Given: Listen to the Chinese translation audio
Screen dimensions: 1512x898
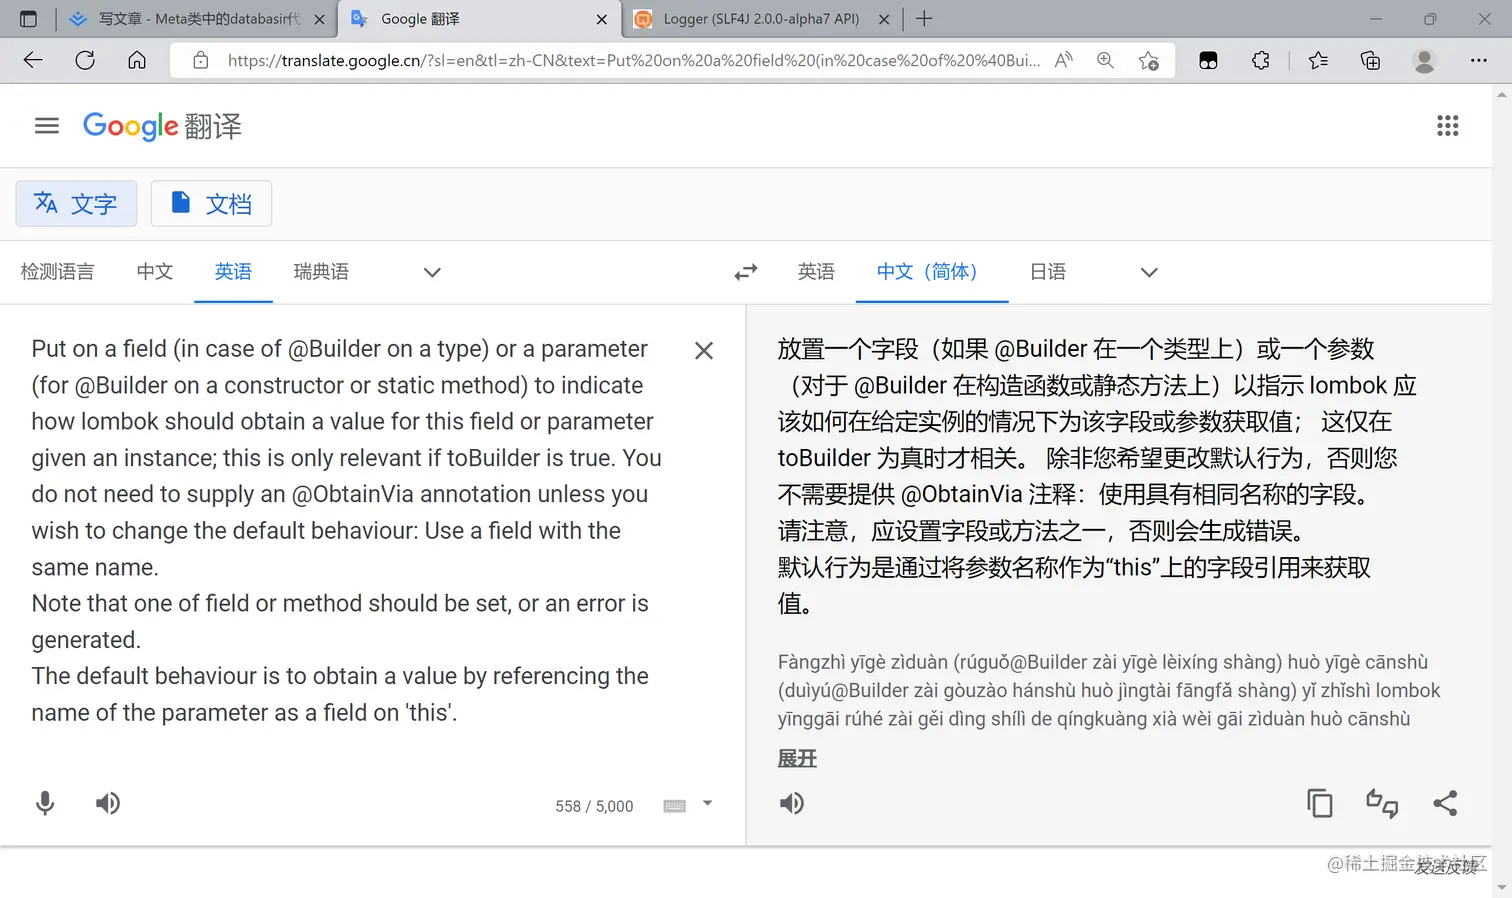Looking at the screenshot, I should click(792, 803).
